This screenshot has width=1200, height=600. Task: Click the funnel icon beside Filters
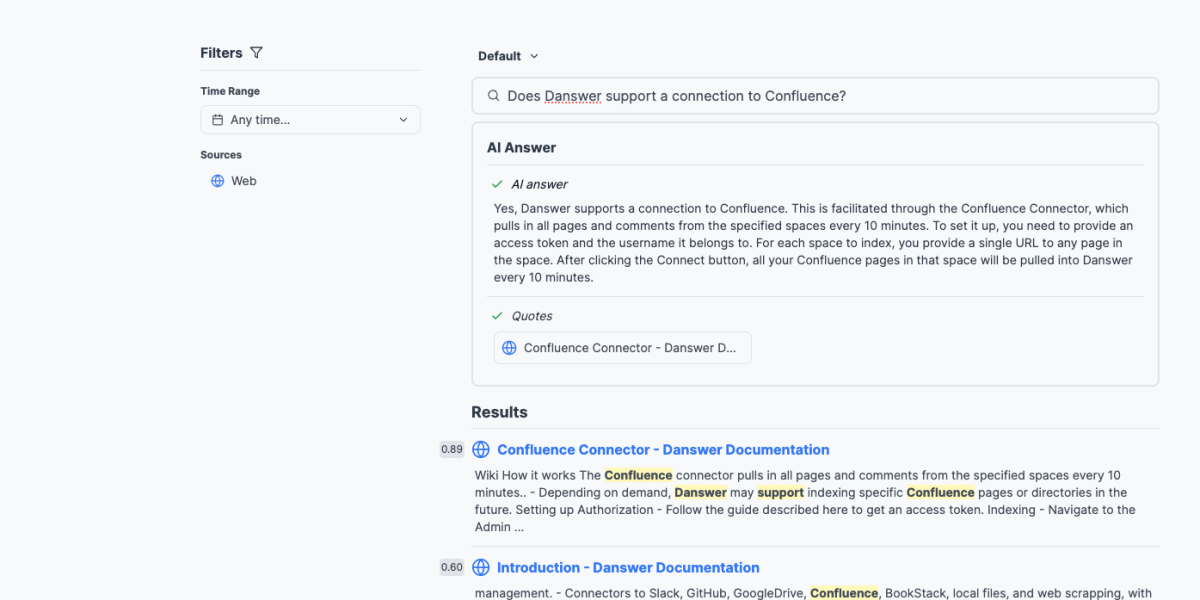click(256, 53)
